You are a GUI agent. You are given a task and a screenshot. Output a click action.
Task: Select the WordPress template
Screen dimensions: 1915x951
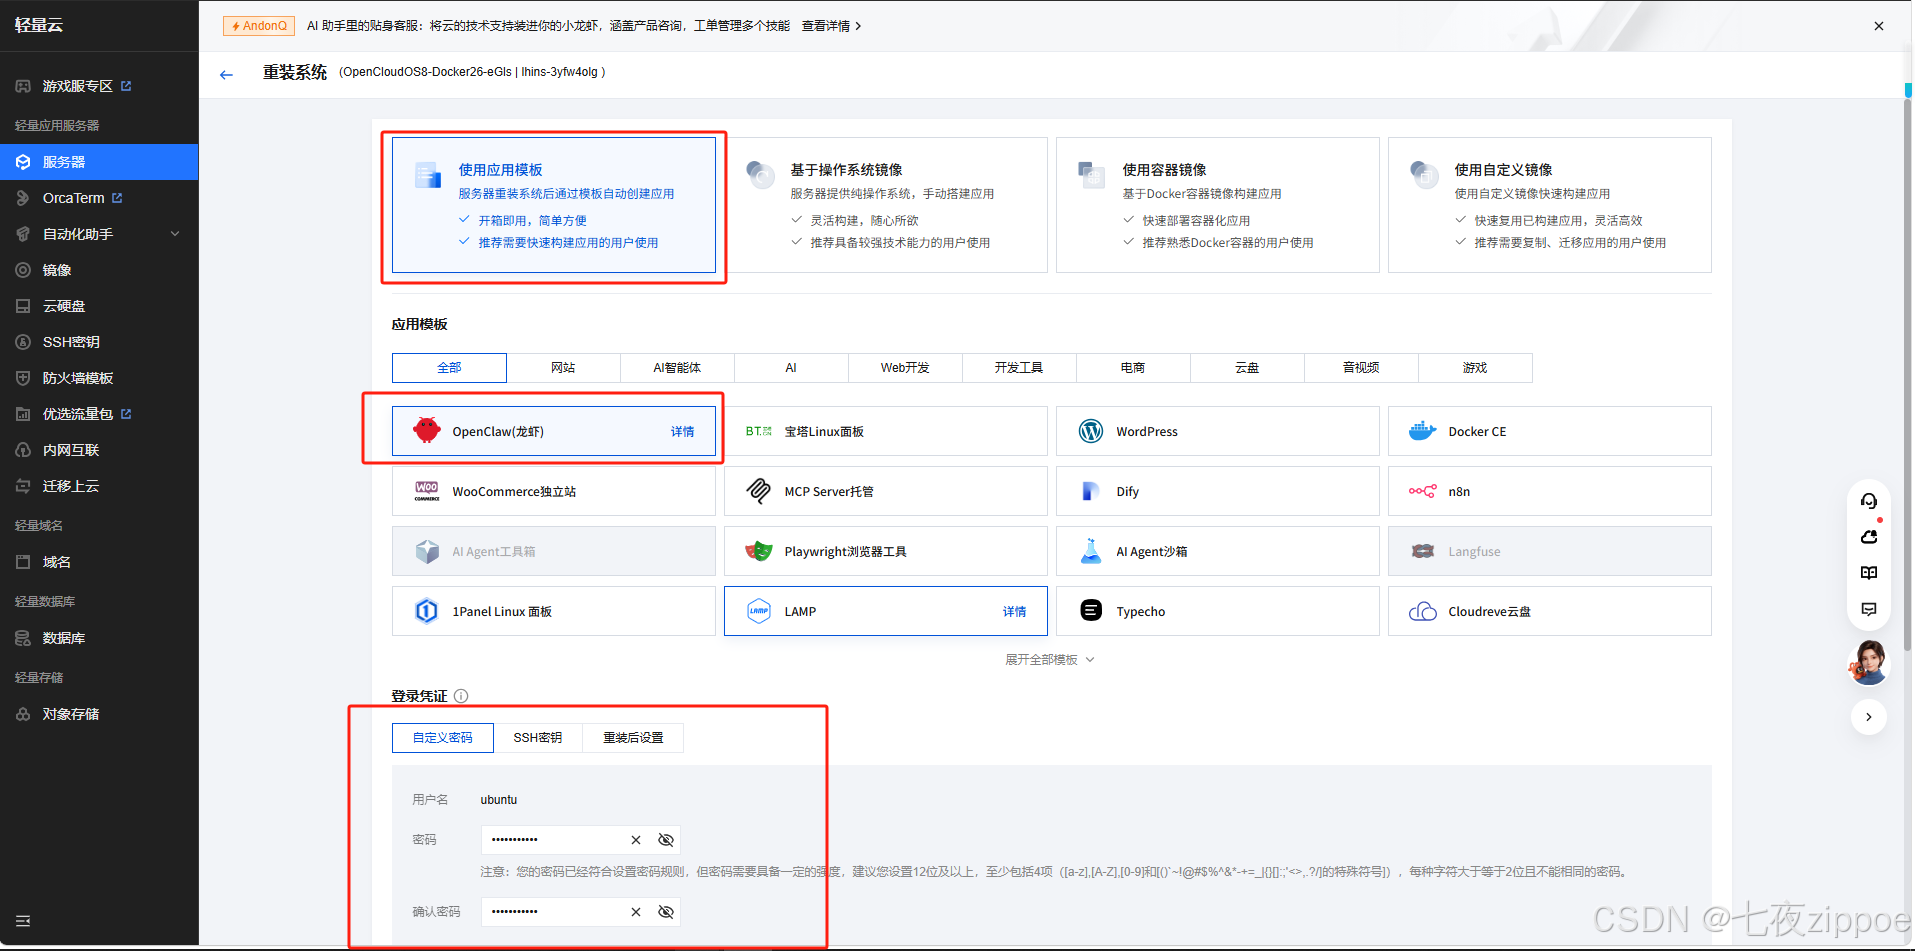[x=1218, y=431]
